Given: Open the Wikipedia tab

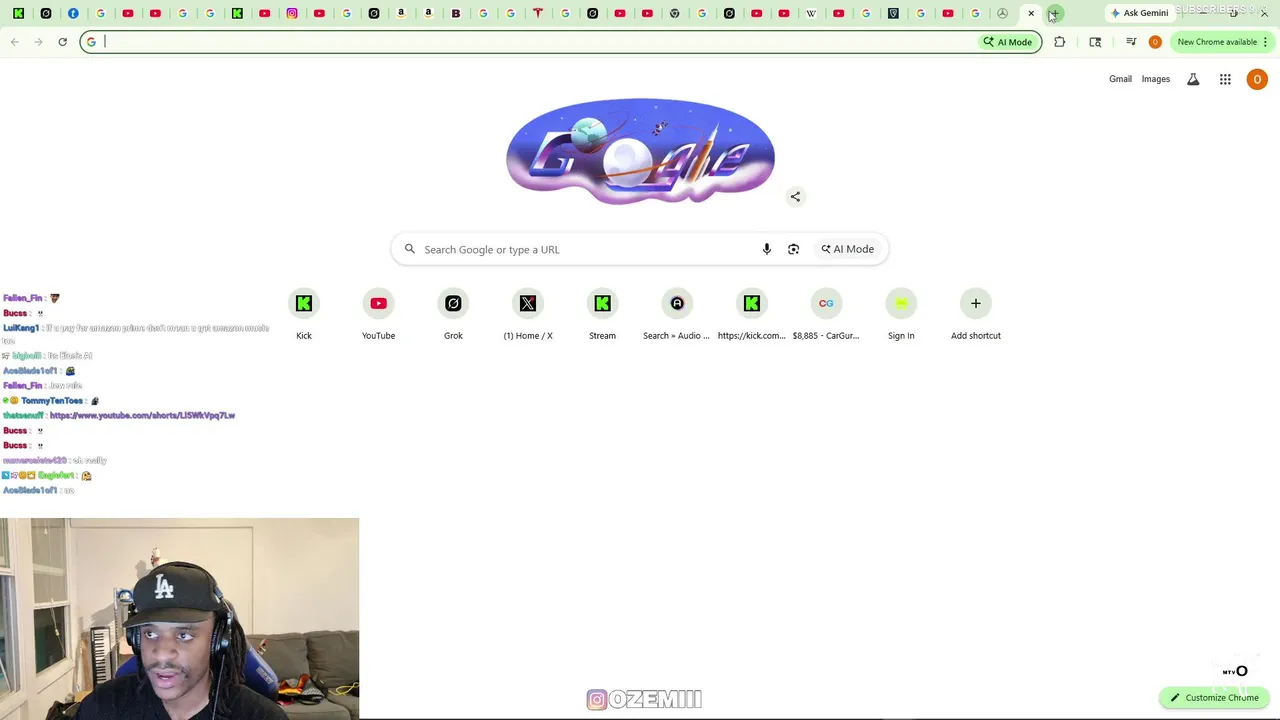Looking at the screenshot, I should (x=811, y=13).
